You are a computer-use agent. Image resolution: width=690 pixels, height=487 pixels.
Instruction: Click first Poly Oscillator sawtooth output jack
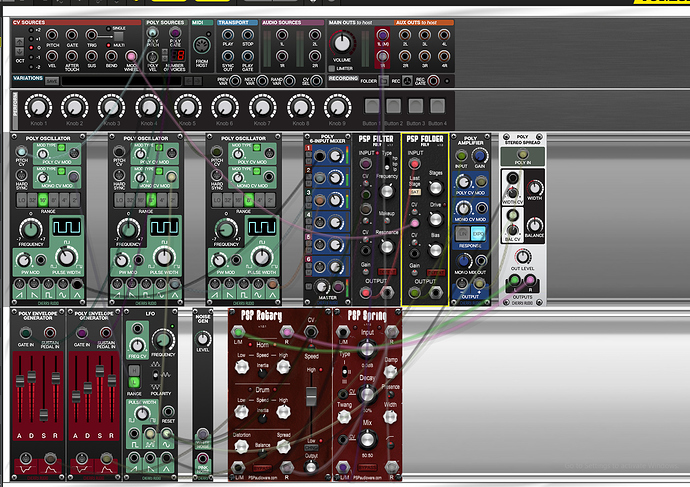tap(19, 284)
